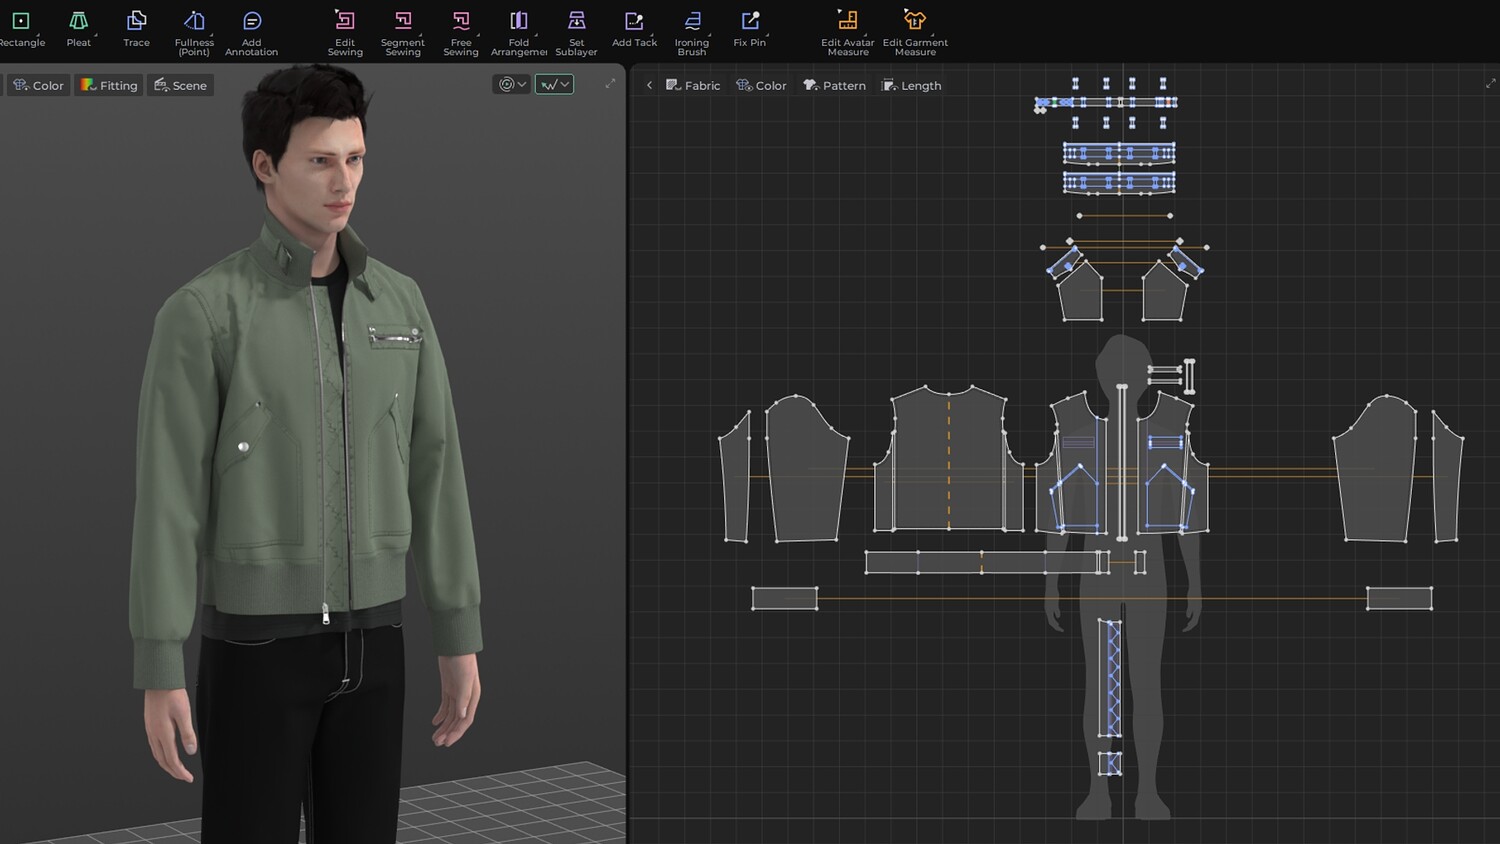Select the Pleat tool
The image size is (1500, 844).
pos(78,29)
